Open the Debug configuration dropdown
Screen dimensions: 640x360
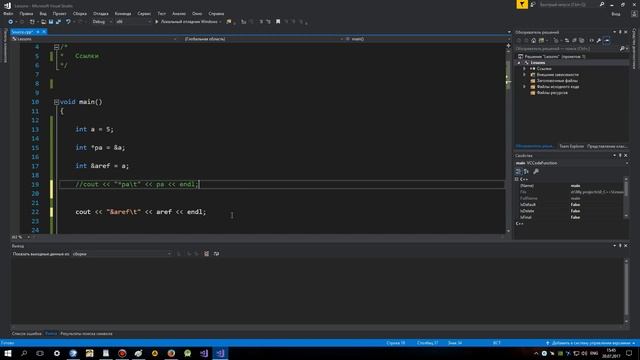[x=102, y=22]
